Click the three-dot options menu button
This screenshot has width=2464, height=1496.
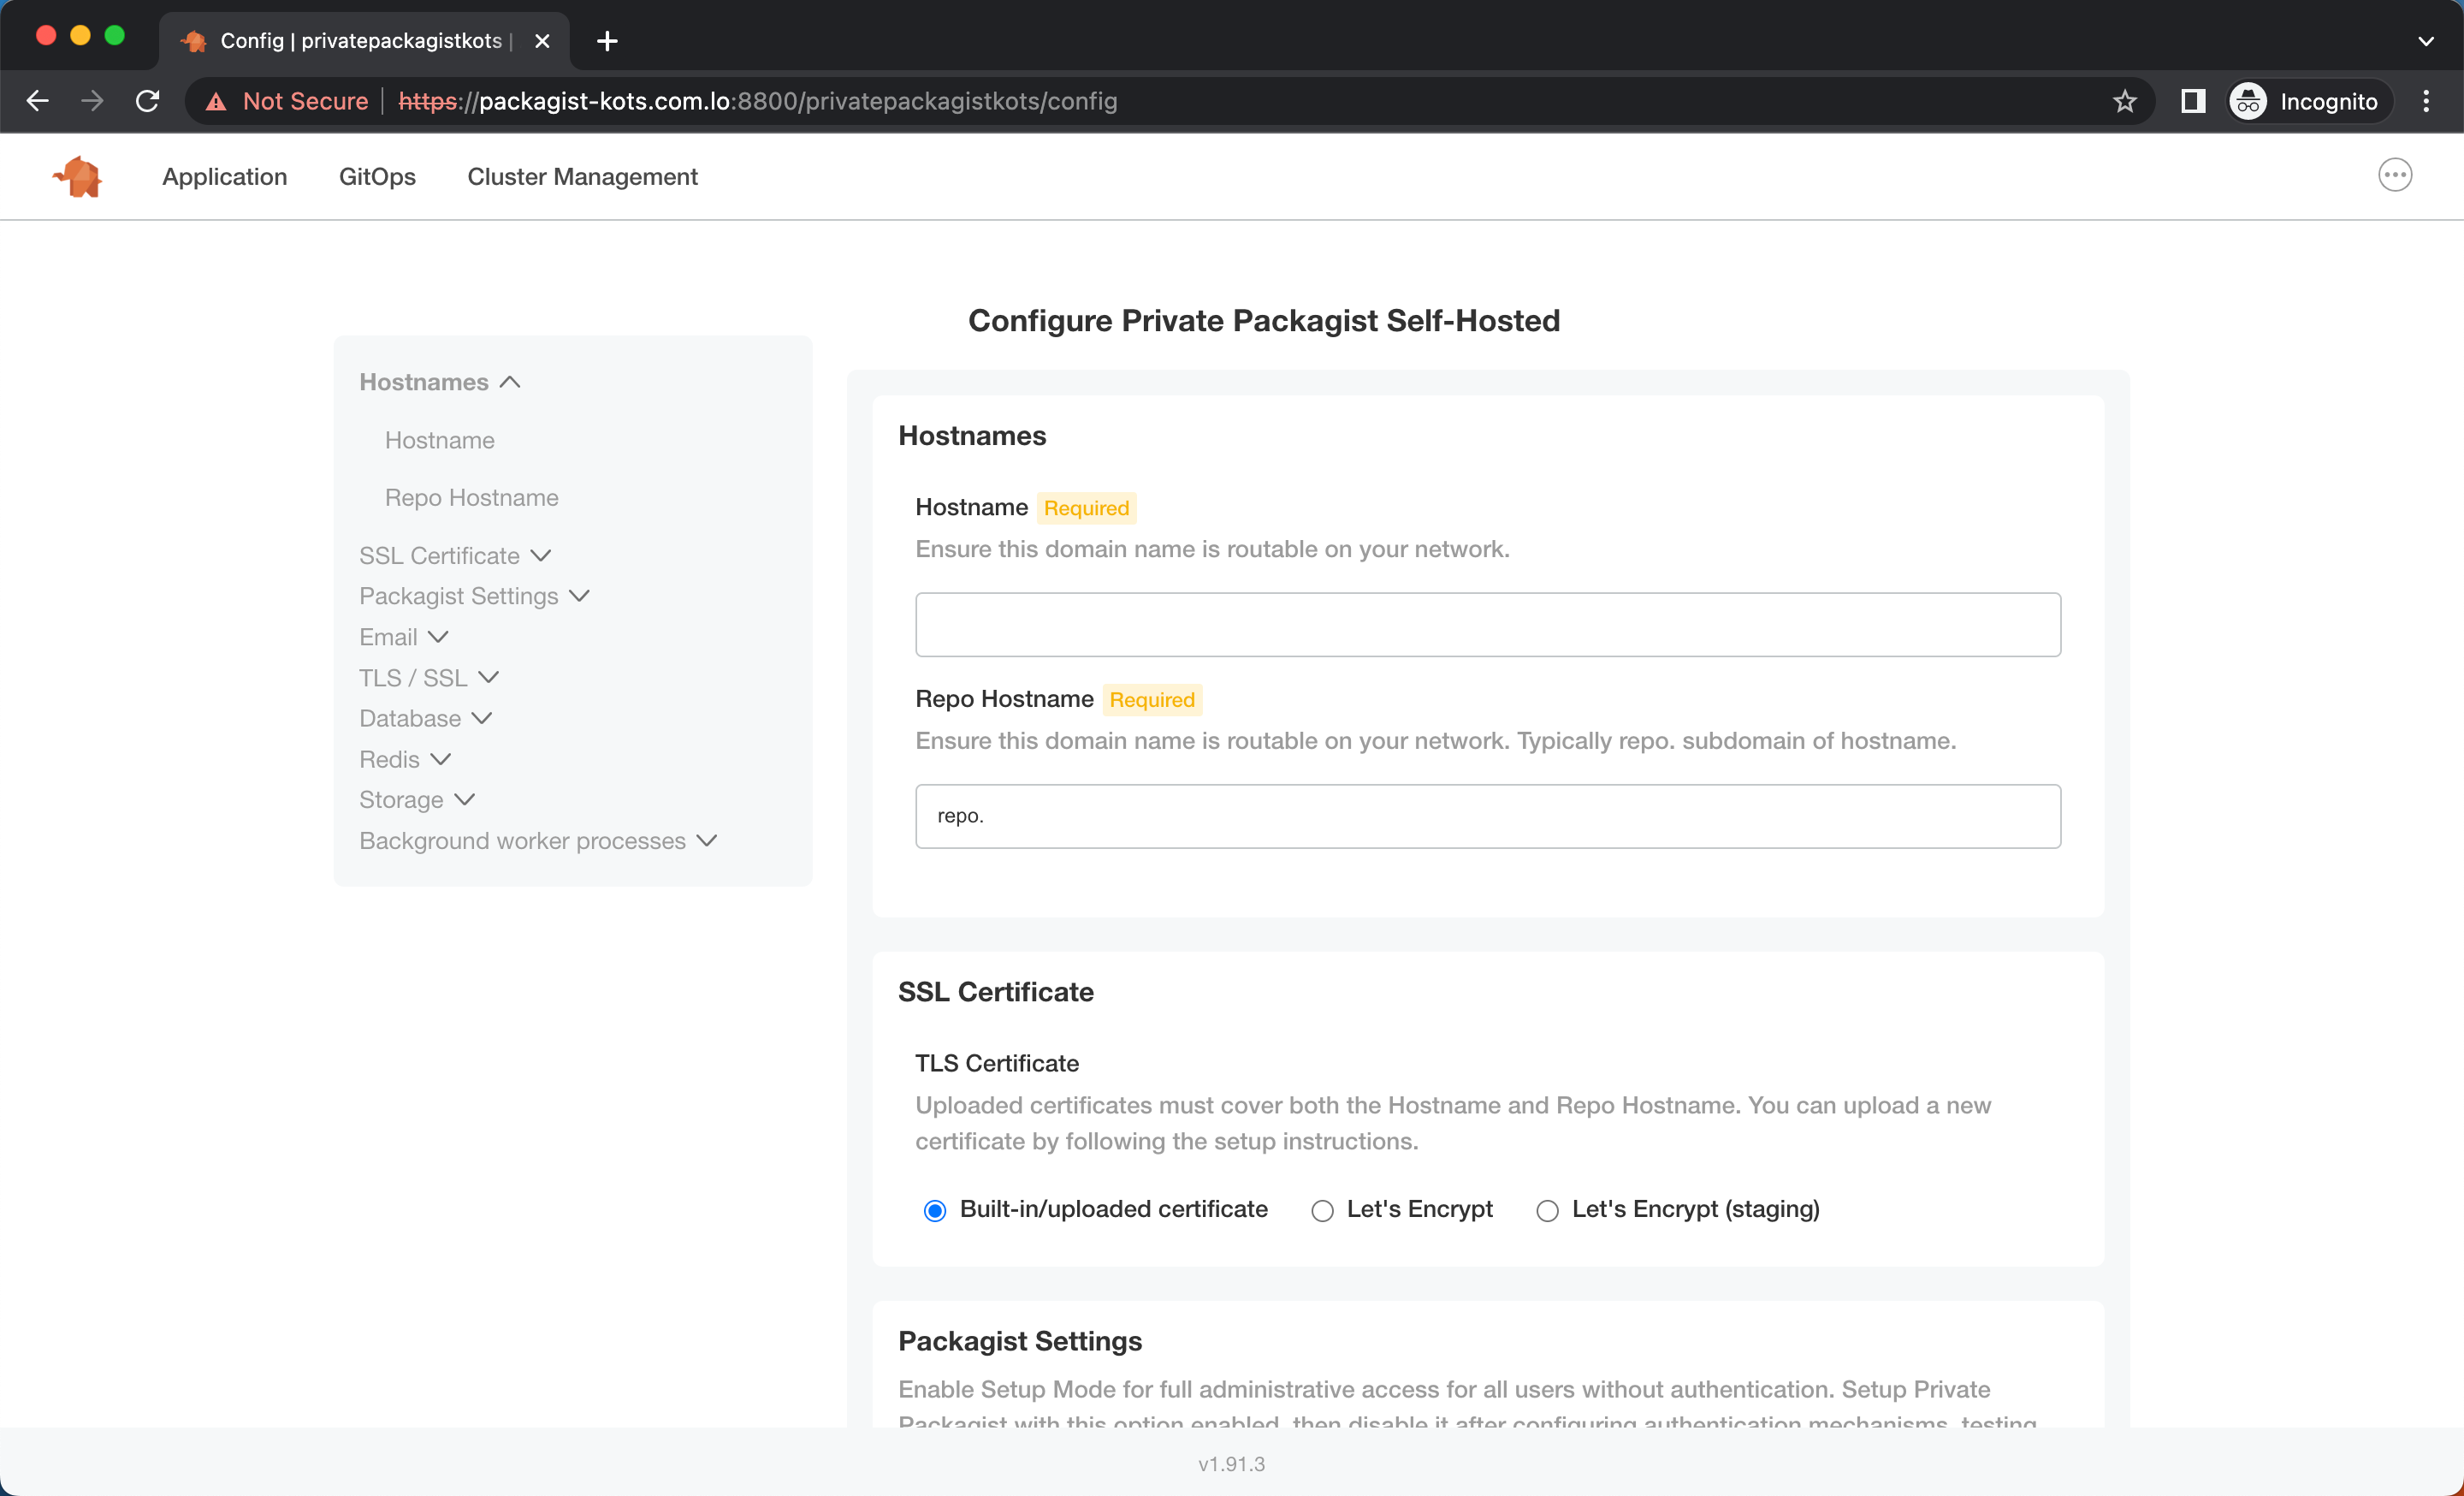(x=2396, y=175)
